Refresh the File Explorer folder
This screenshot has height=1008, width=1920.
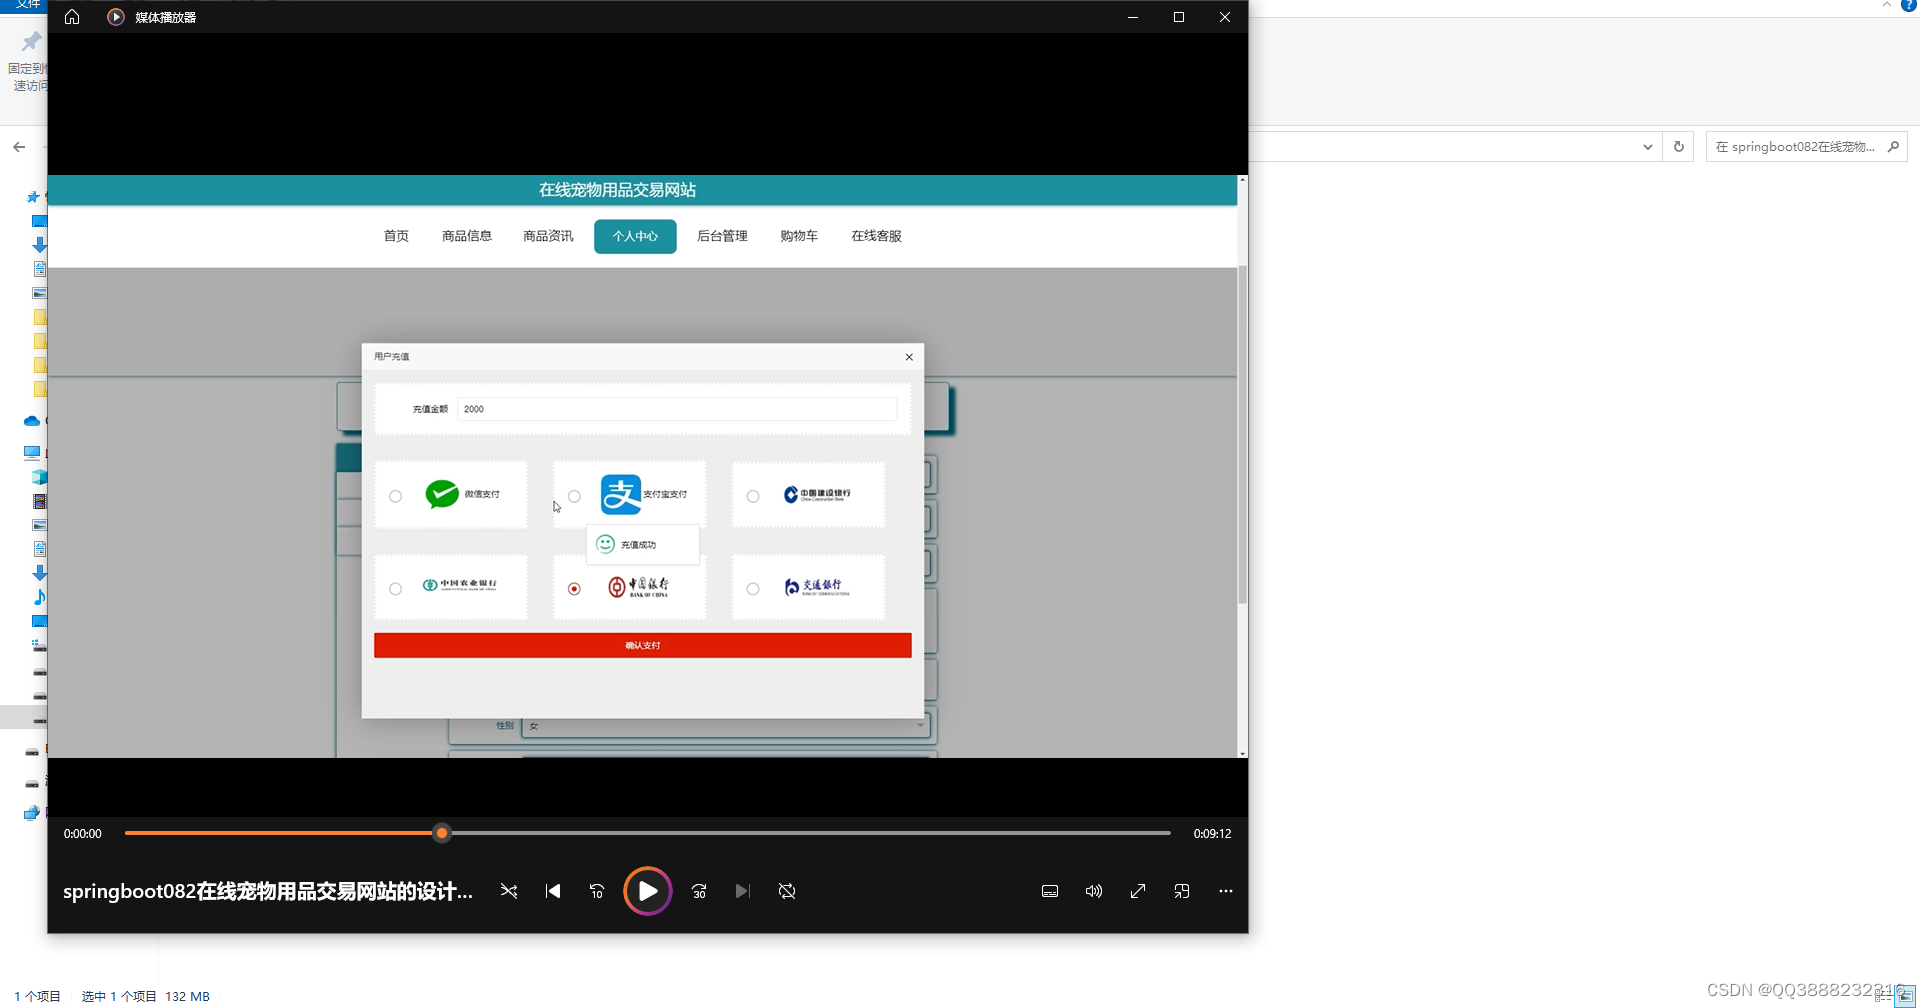coord(1679,147)
